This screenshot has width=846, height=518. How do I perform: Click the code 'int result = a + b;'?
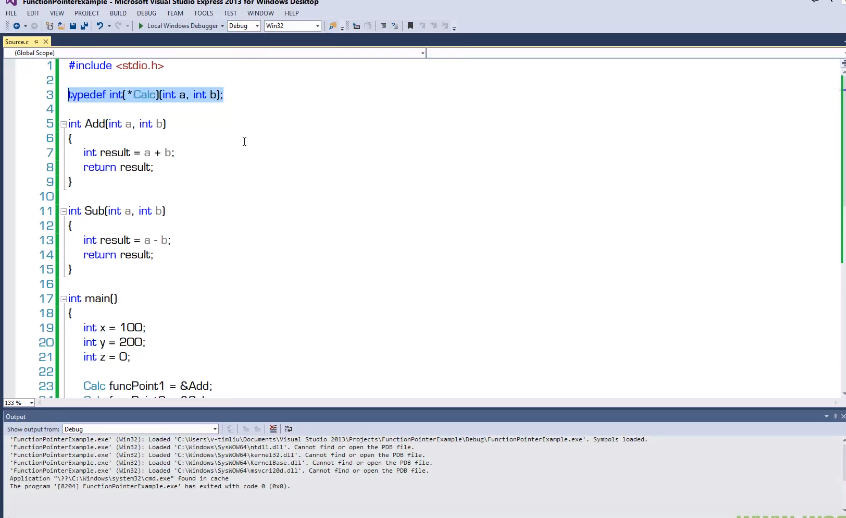[128, 153]
